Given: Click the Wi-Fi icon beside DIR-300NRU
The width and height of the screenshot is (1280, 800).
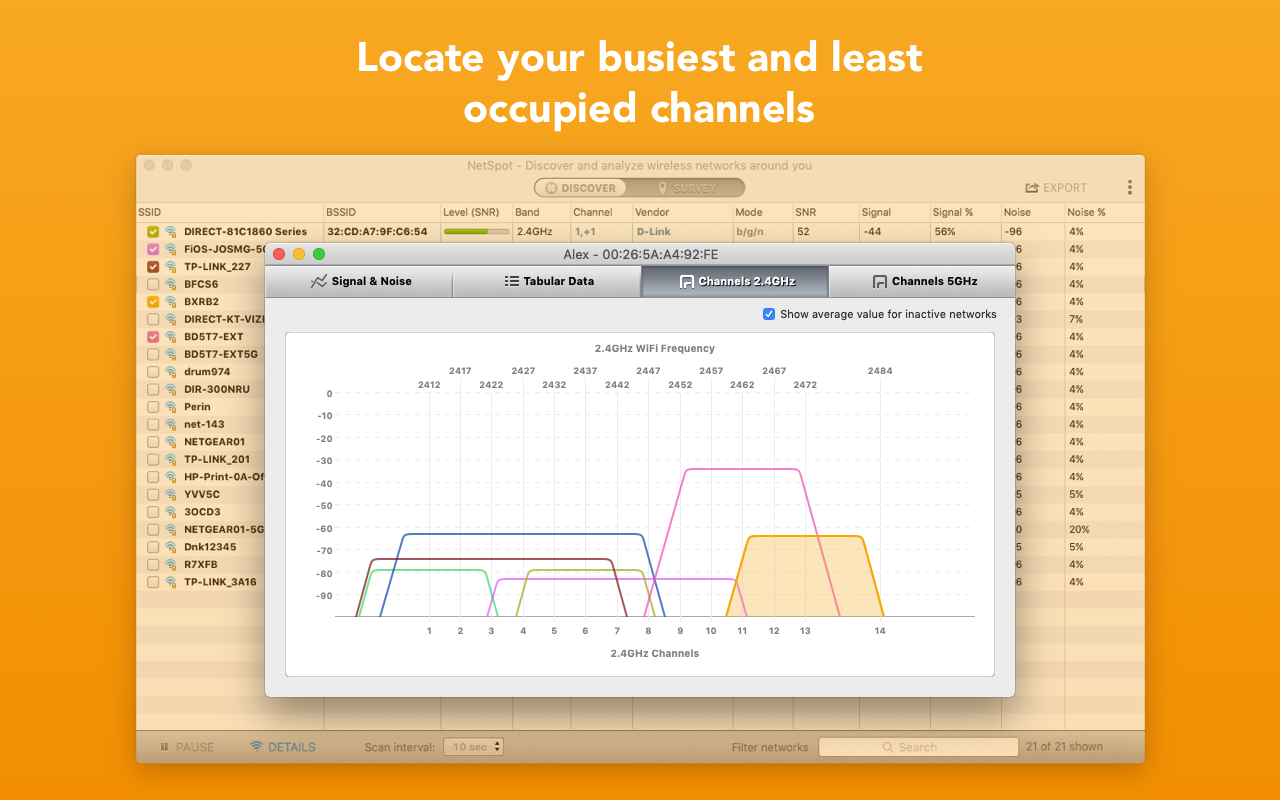Looking at the screenshot, I should 171,389.
